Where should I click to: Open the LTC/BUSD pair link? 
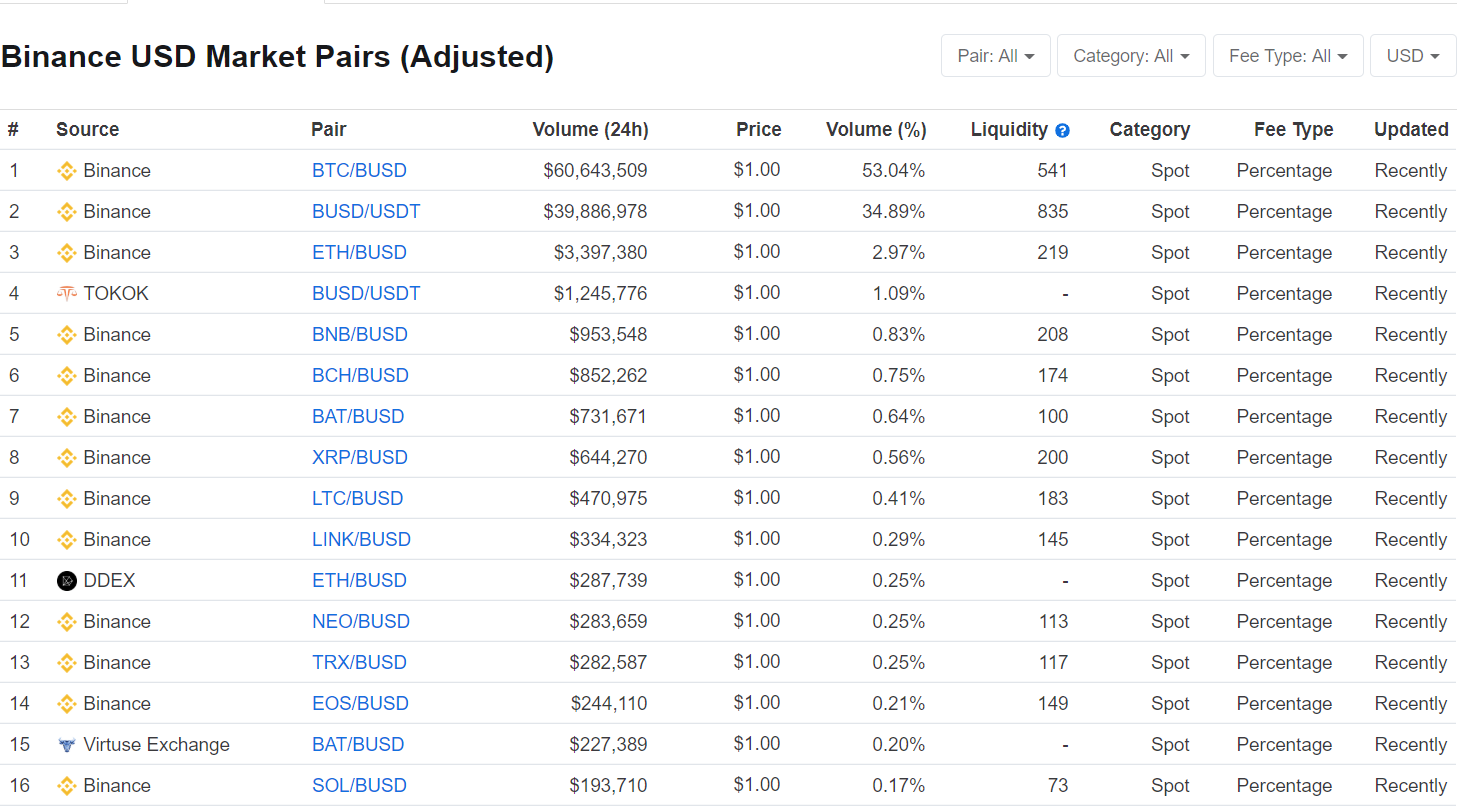(x=358, y=499)
